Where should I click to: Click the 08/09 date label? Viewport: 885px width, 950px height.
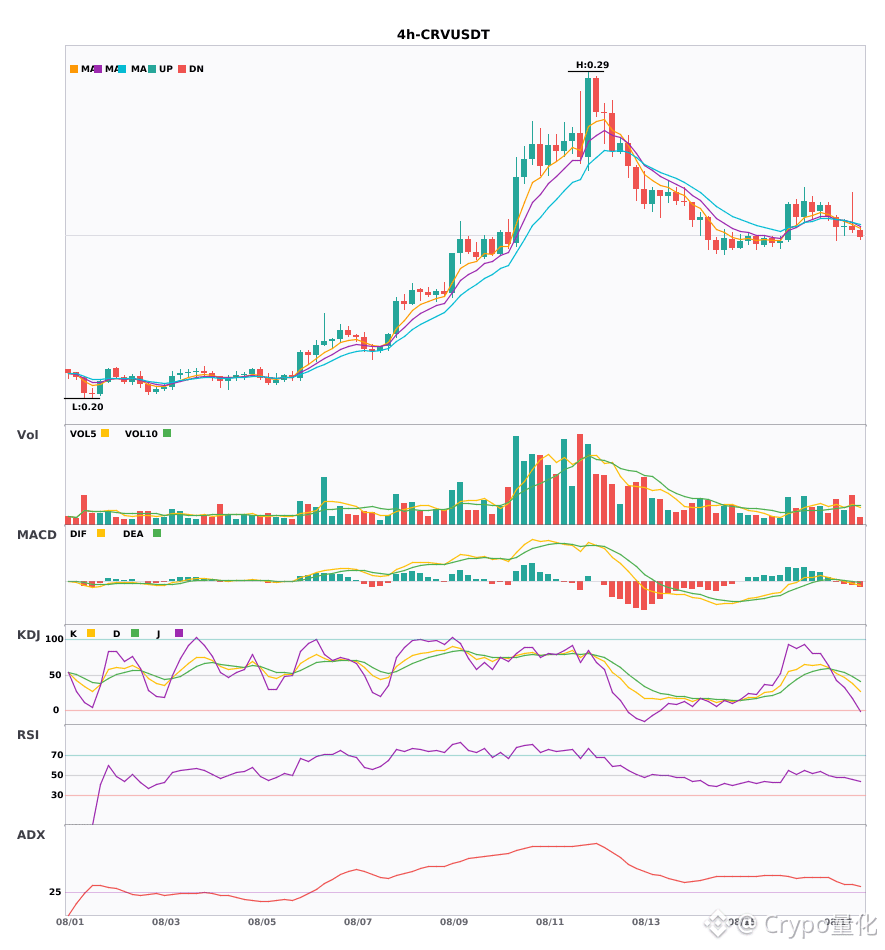tap(454, 922)
